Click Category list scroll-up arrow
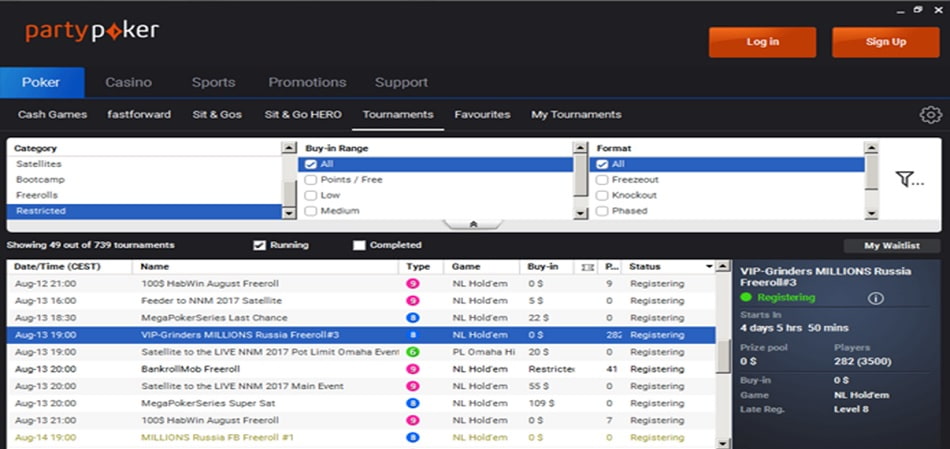Image resolution: width=950 pixels, height=449 pixels. (x=290, y=148)
